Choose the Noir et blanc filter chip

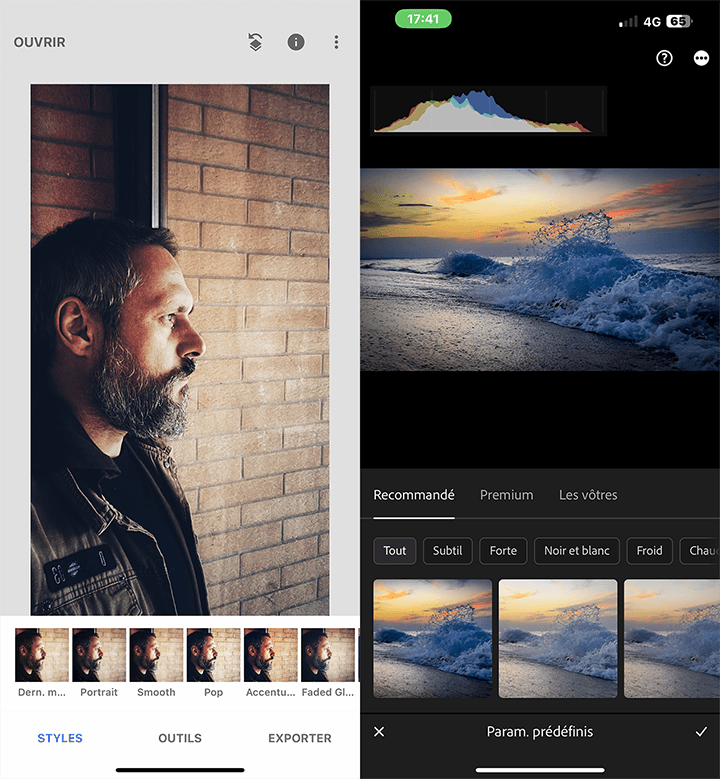(x=576, y=550)
